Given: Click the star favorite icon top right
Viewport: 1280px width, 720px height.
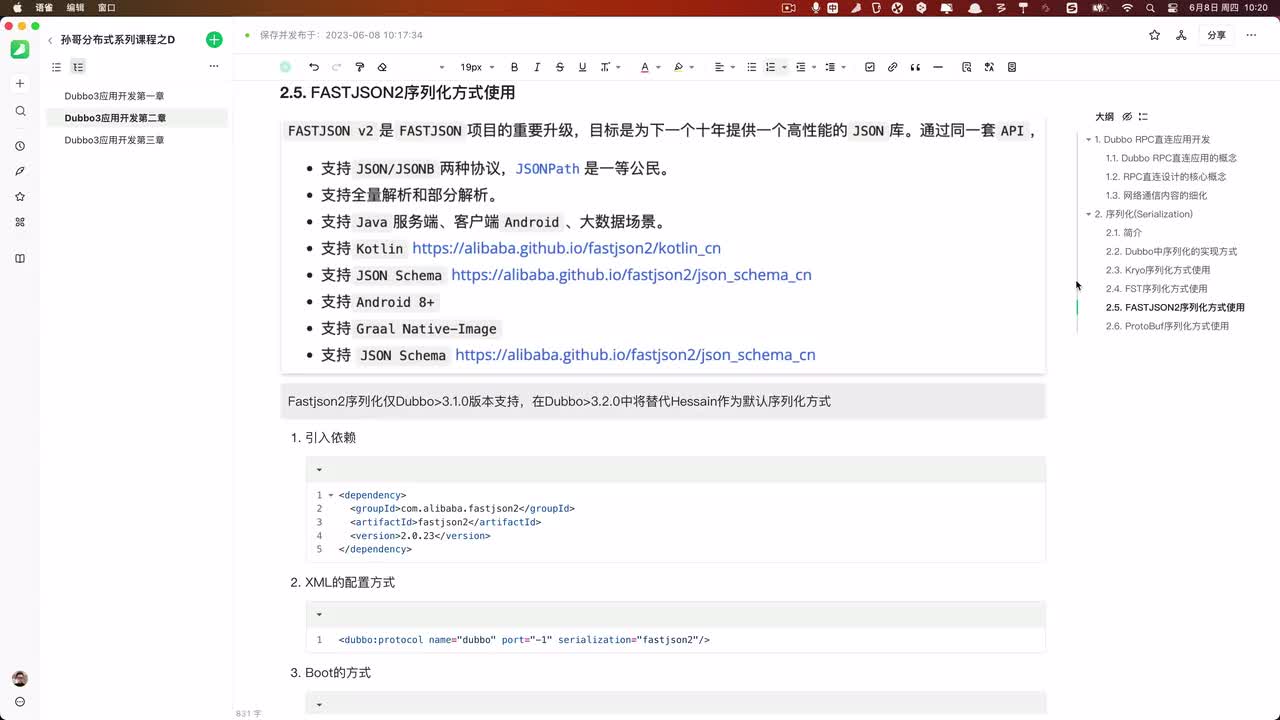Looking at the screenshot, I should [1155, 35].
